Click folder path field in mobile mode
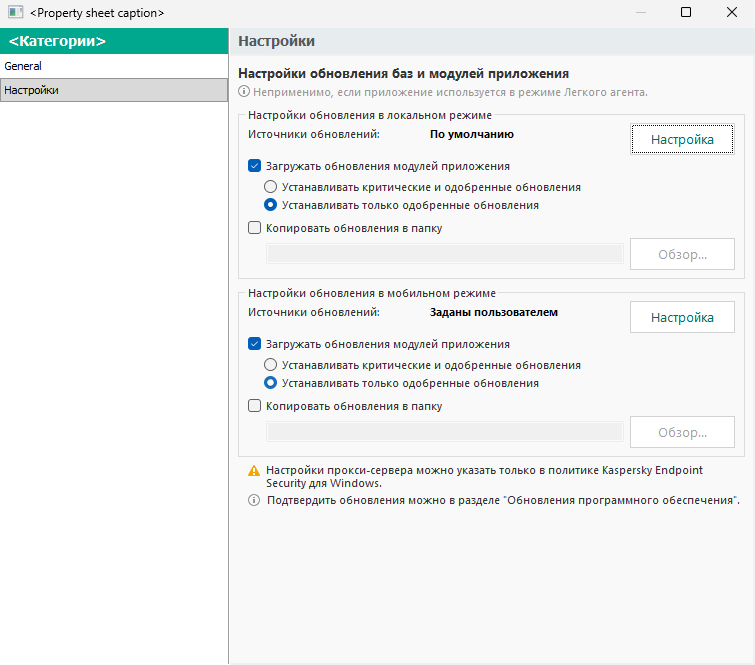755x665 pixels. (x=445, y=432)
